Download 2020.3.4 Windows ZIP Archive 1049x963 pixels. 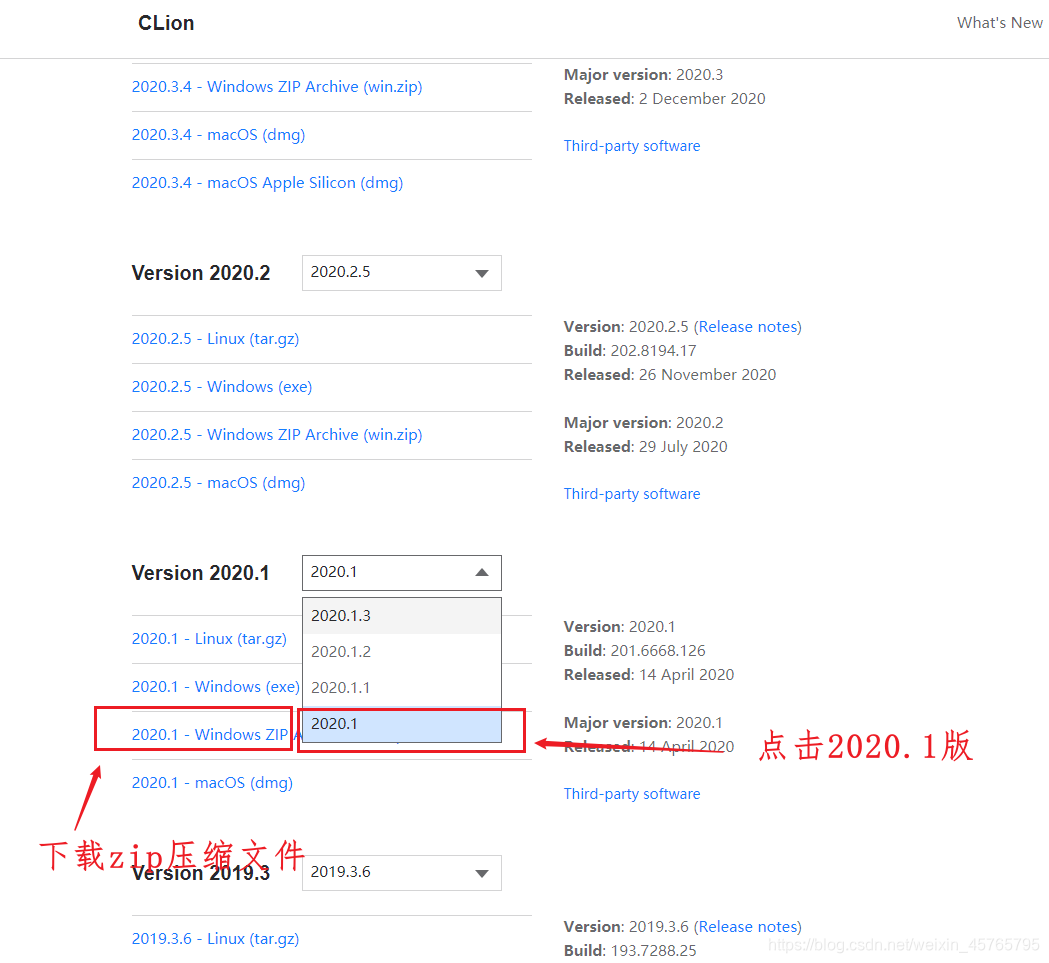tap(277, 87)
